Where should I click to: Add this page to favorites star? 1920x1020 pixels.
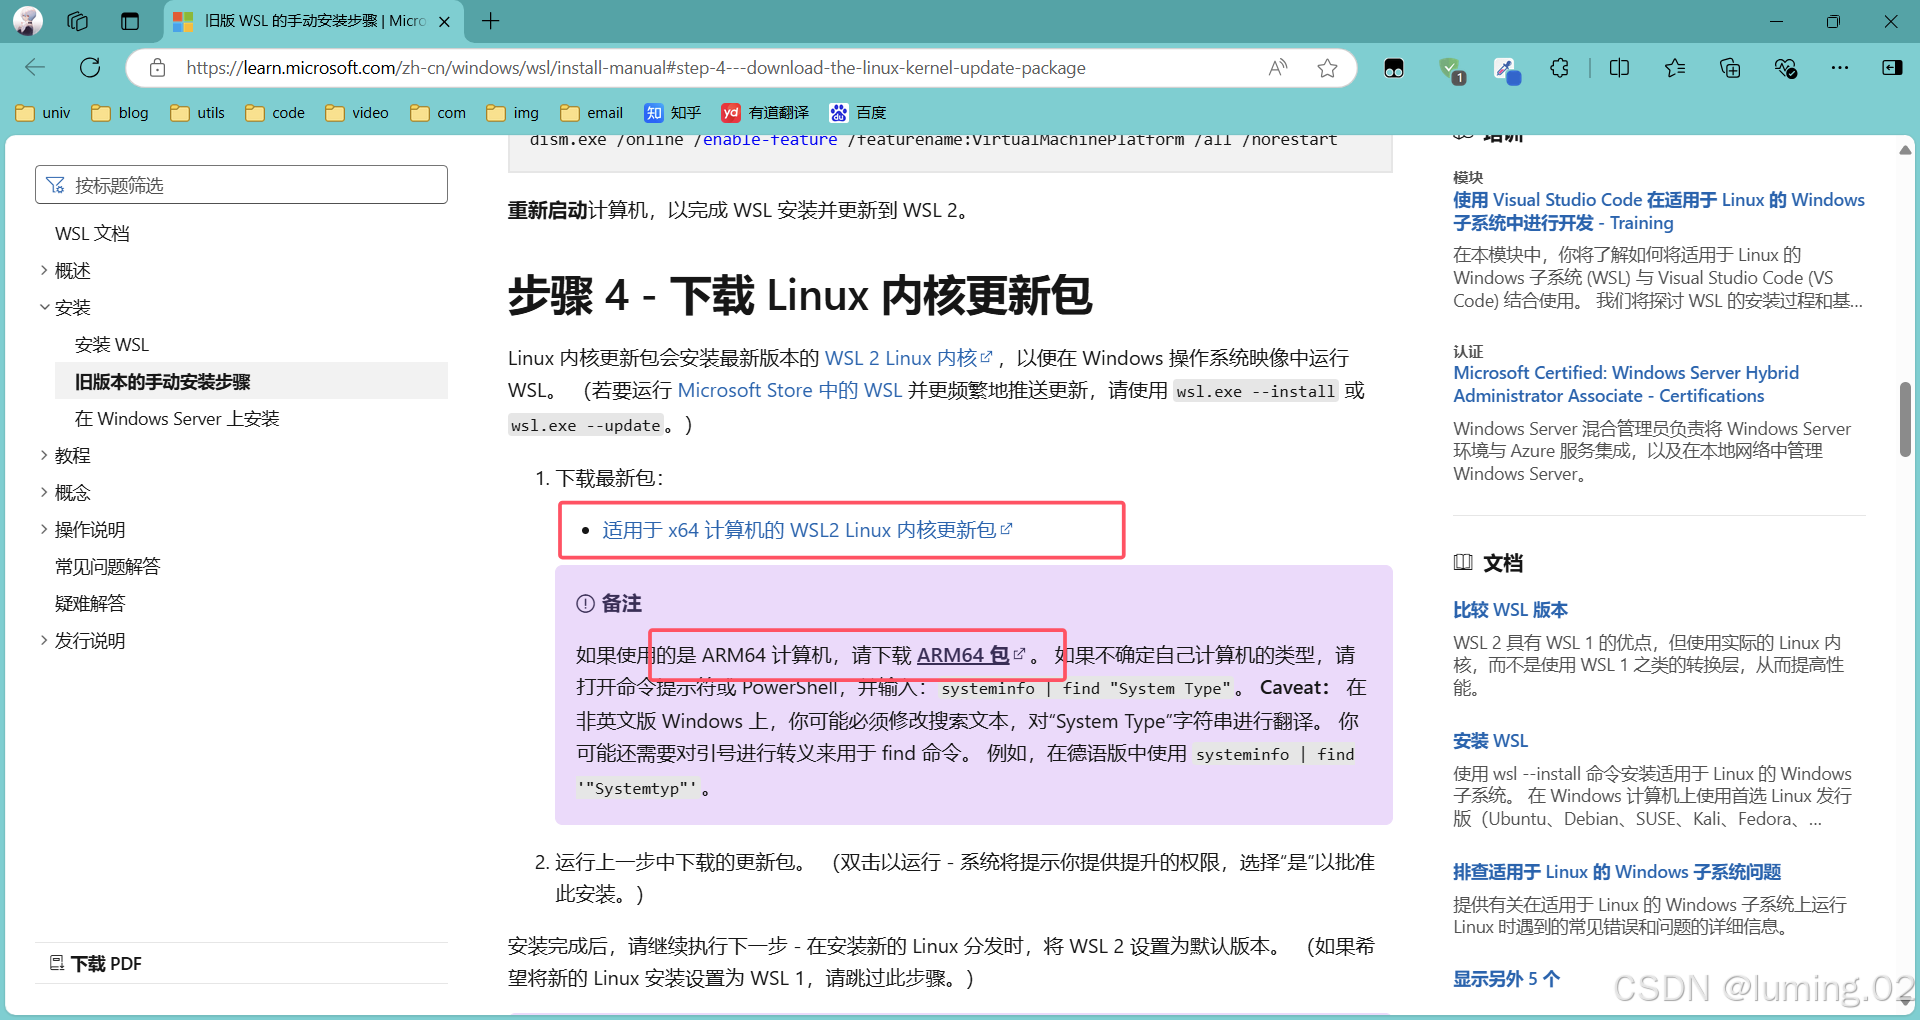(1327, 68)
